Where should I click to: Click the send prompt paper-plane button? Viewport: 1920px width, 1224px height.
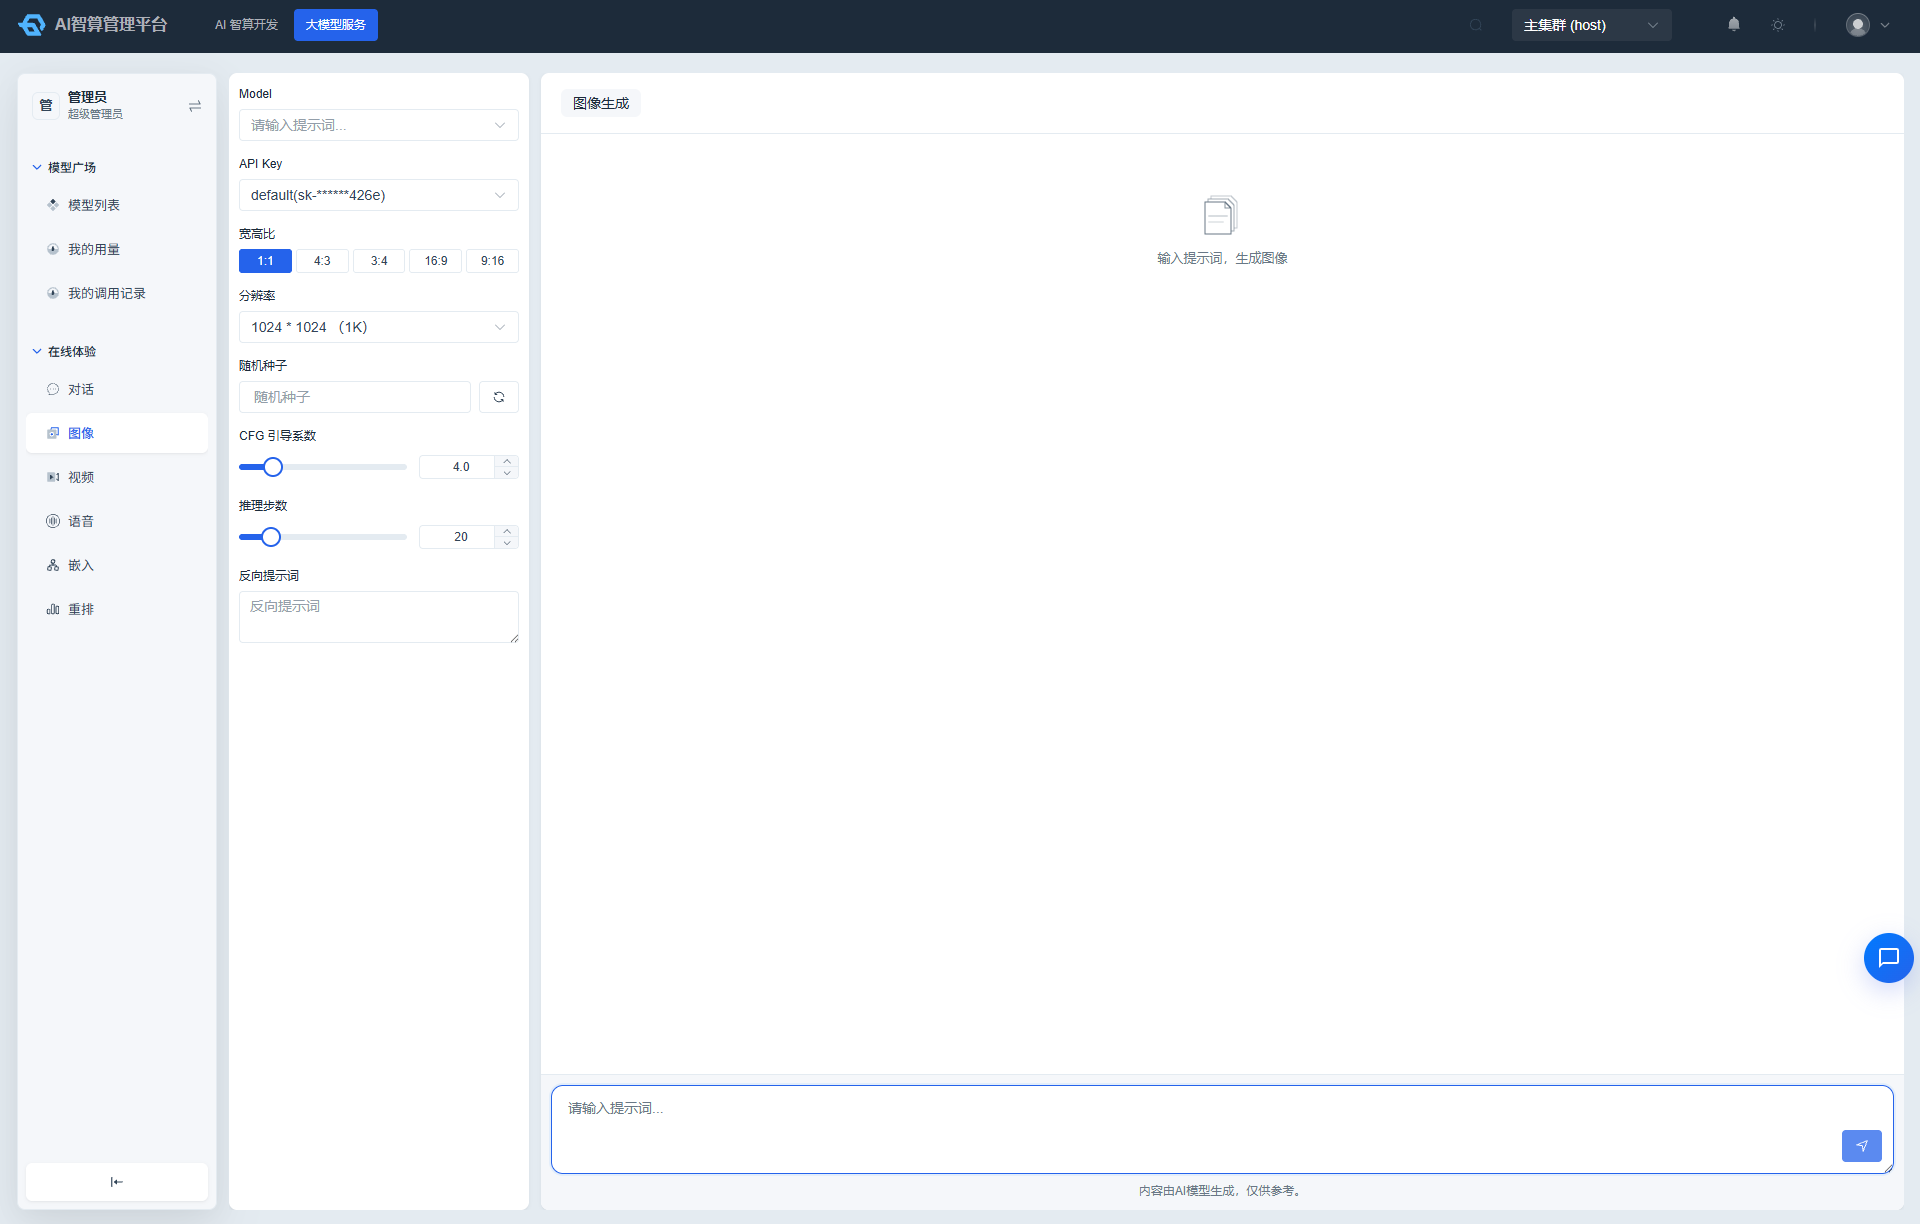click(1861, 1146)
